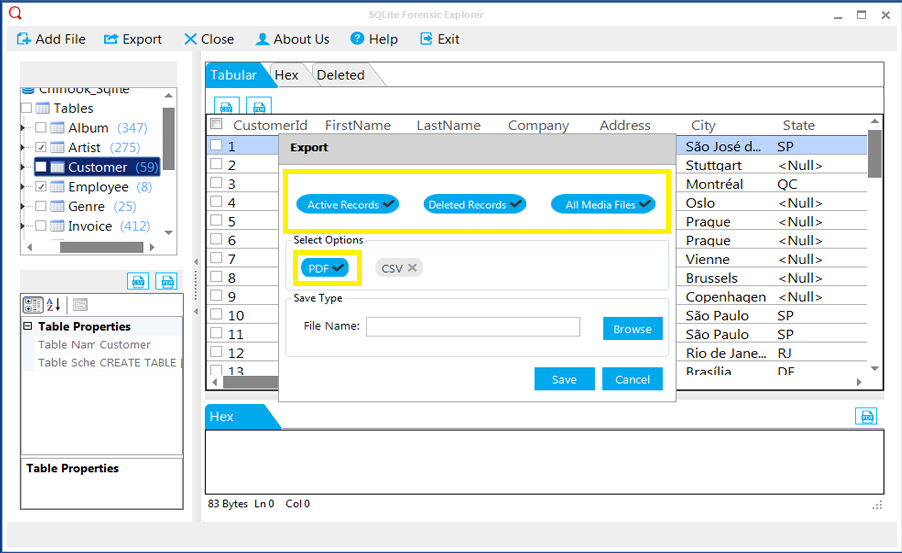Click the Stuttgart city cell

pos(713,165)
